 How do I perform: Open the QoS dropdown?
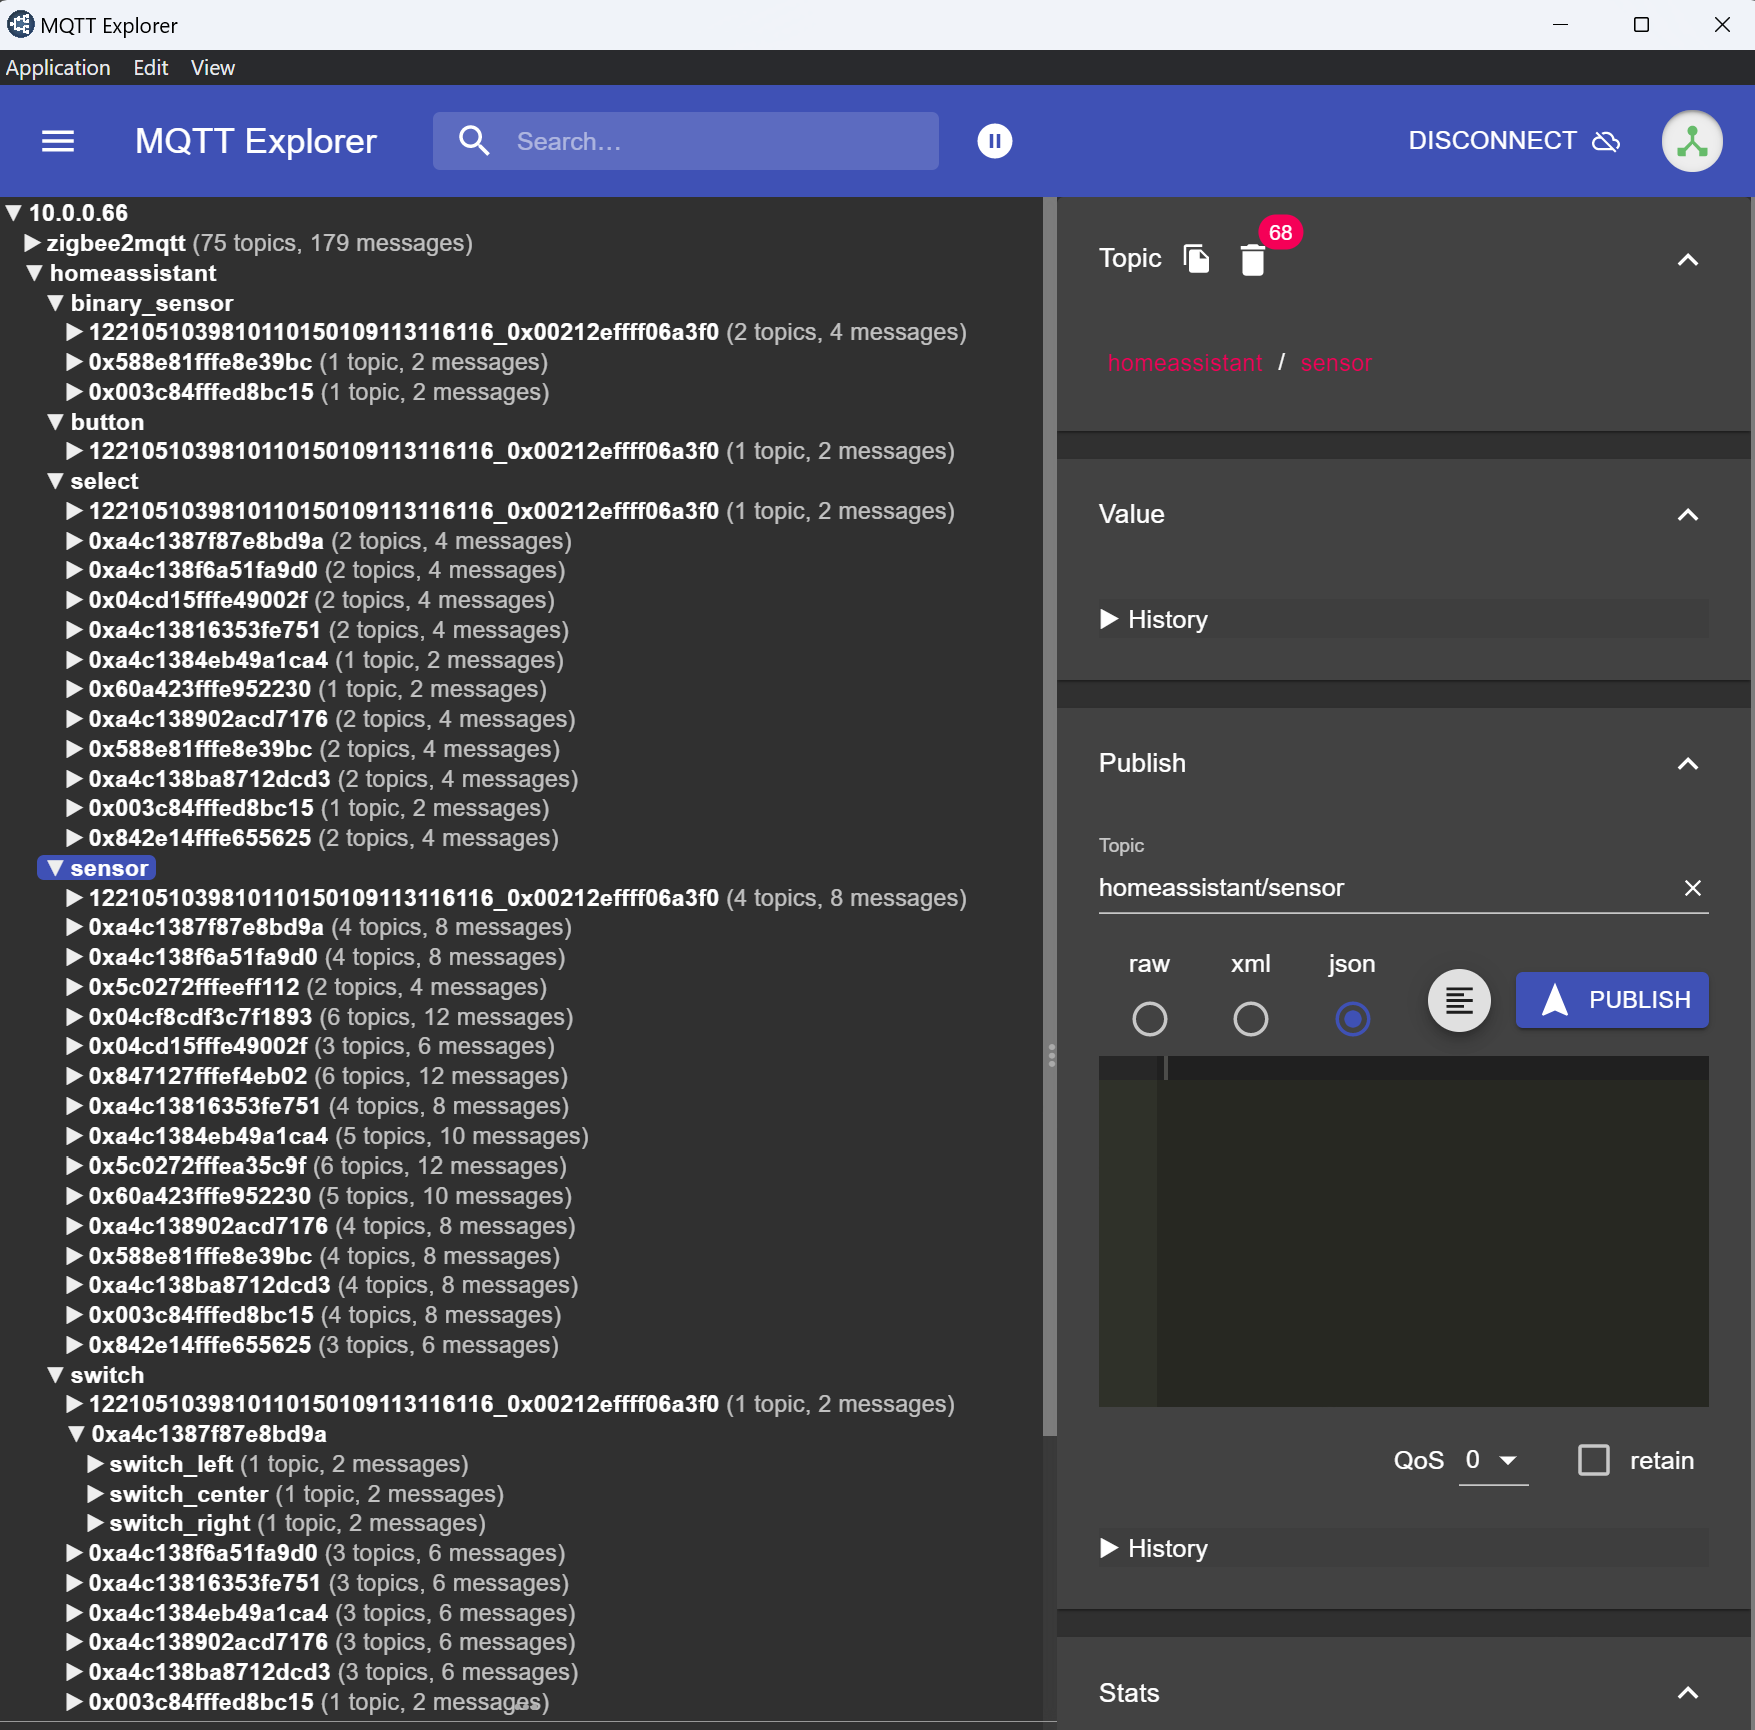pyautogui.click(x=1492, y=1460)
